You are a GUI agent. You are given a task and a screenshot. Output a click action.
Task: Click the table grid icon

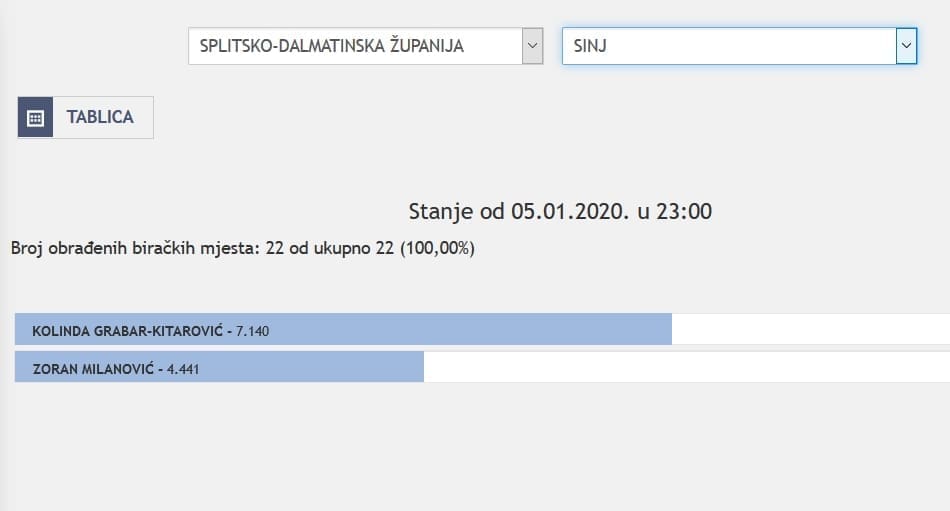click(35, 117)
